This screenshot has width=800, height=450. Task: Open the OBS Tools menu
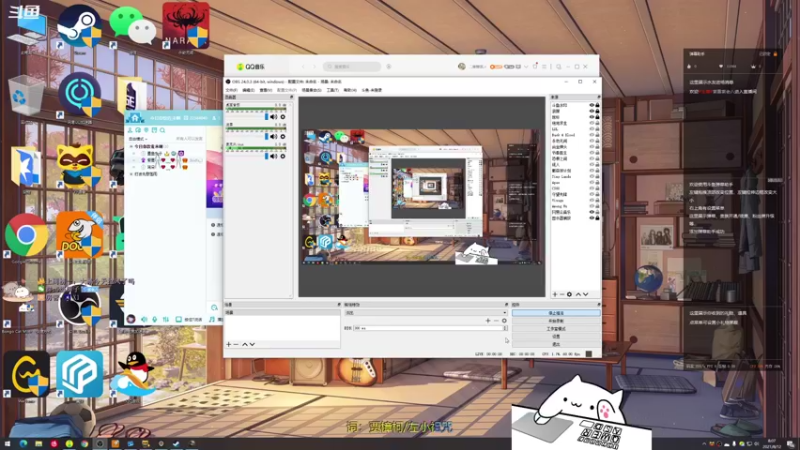click(x=333, y=90)
